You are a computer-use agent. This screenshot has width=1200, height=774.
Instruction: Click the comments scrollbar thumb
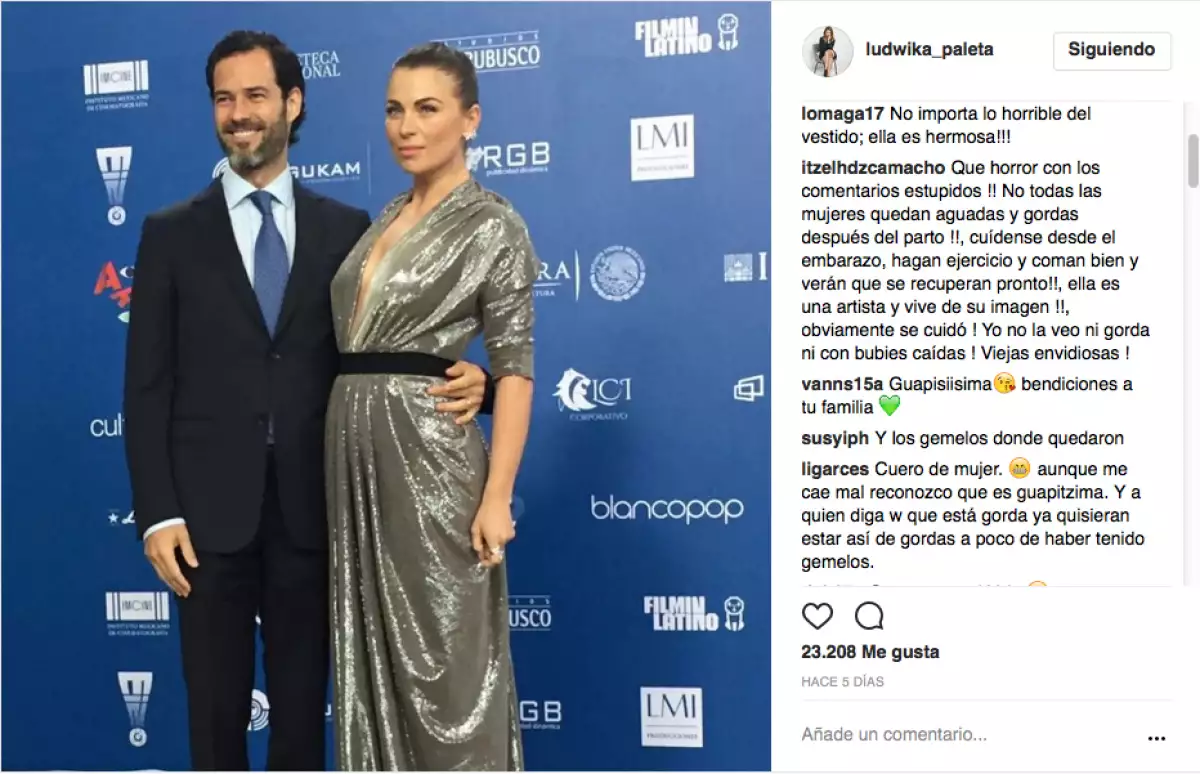(1192, 161)
